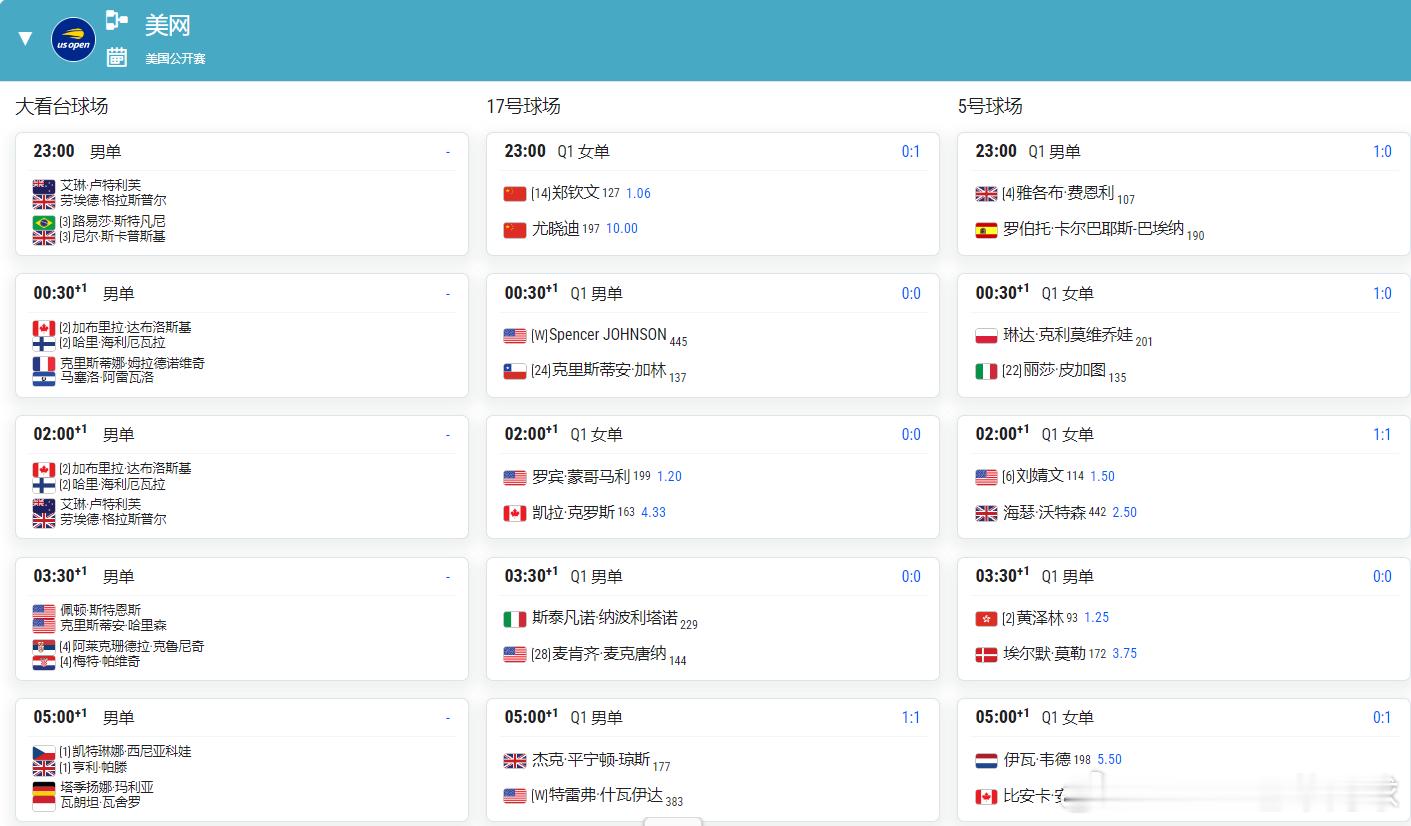Click UK flag beside 杰克·平宁顿·琼斯
Viewport: 1411px width, 826px height.
515,761
